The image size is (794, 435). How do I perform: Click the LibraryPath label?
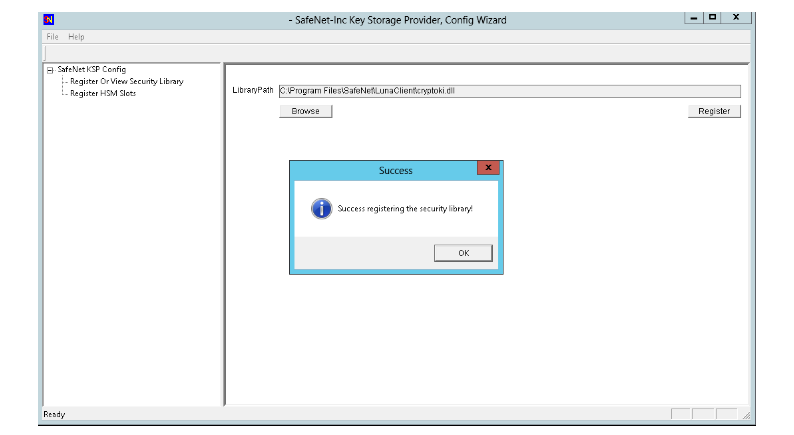coord(253,90)
